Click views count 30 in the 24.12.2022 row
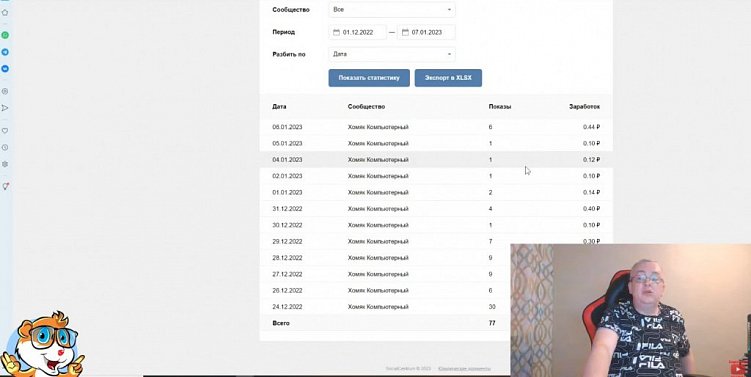 coord(492,307)
